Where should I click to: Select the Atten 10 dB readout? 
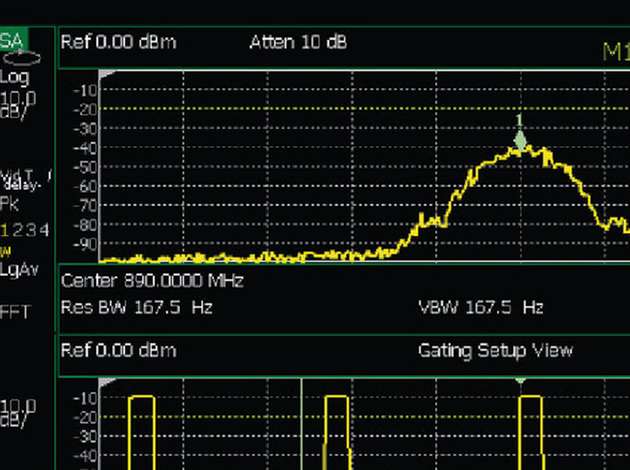click(298, 42)
